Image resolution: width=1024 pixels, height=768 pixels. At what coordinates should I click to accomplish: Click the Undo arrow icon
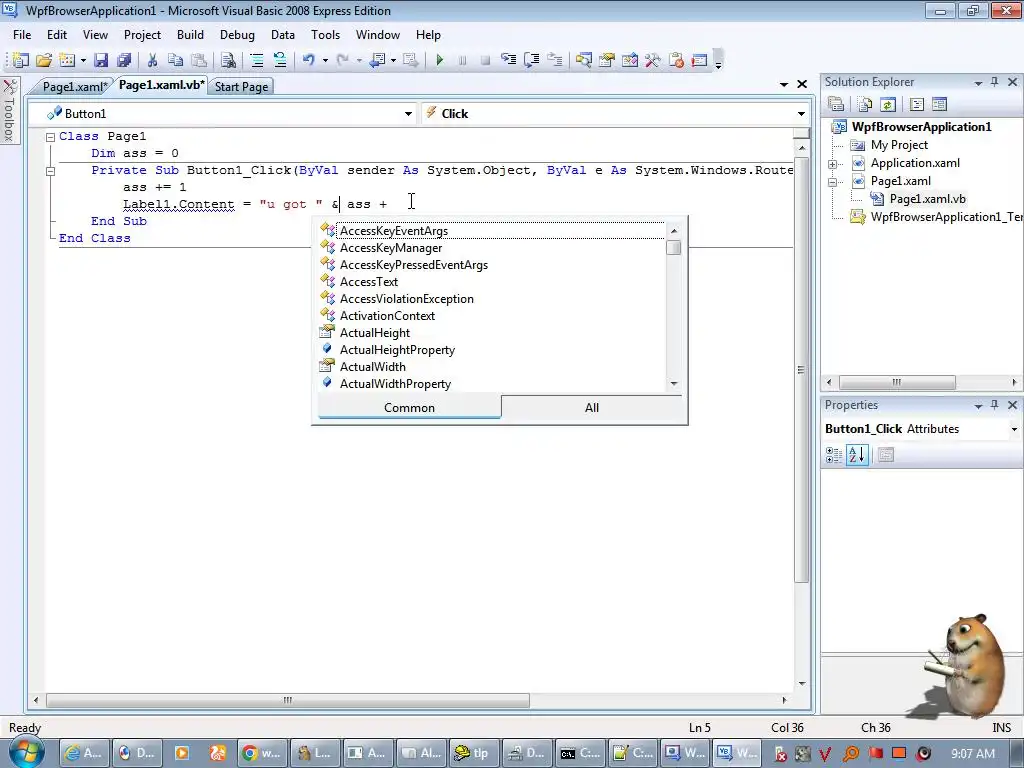(308, 60)
